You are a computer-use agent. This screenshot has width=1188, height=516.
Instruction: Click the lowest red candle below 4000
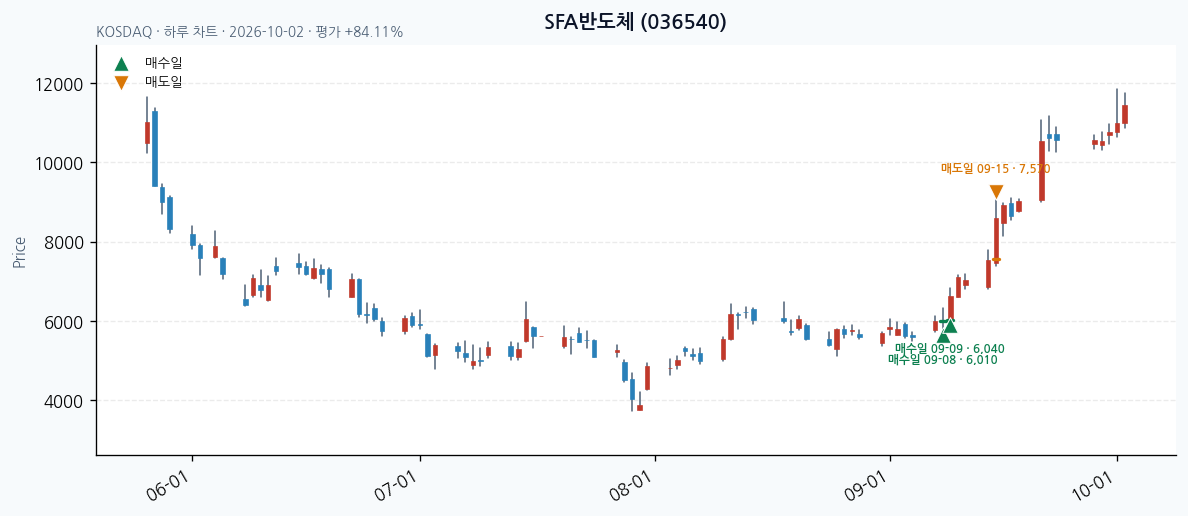pyautogui.click(x=639, y=408)
